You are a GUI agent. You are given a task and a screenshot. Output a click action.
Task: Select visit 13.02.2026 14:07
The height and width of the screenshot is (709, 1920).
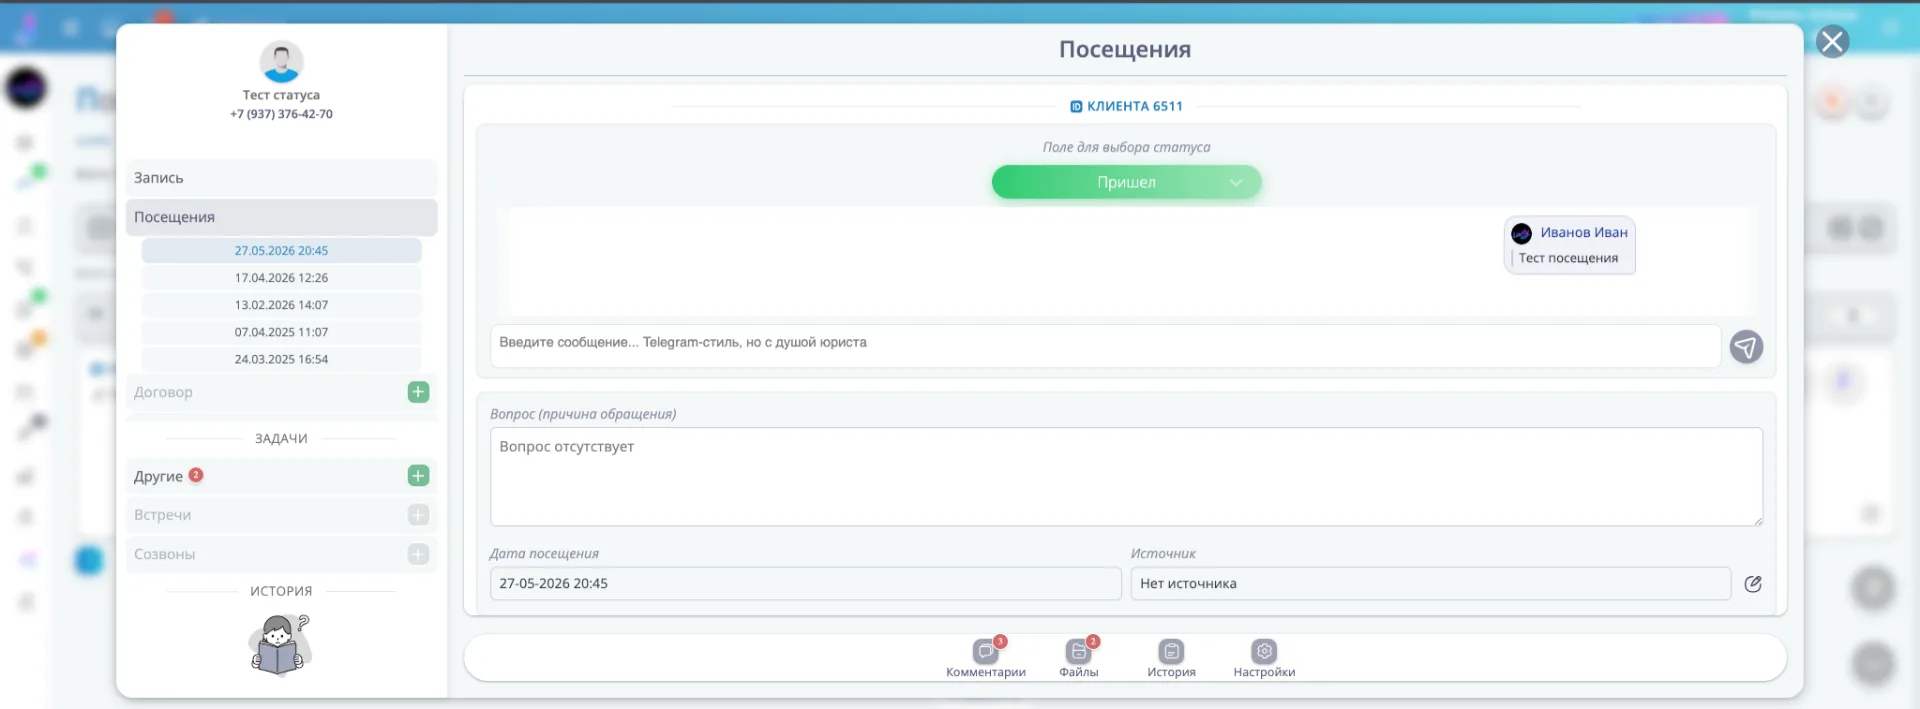(281, 305)
